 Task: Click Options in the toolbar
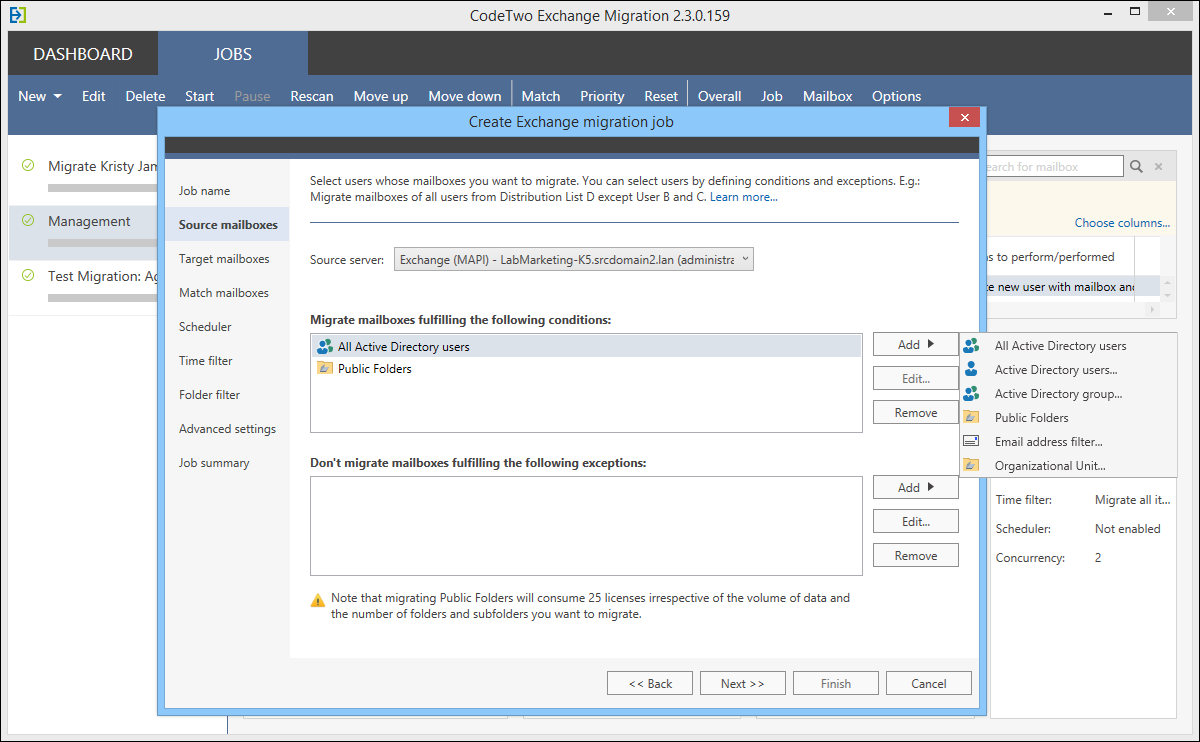tap(897, 96)
